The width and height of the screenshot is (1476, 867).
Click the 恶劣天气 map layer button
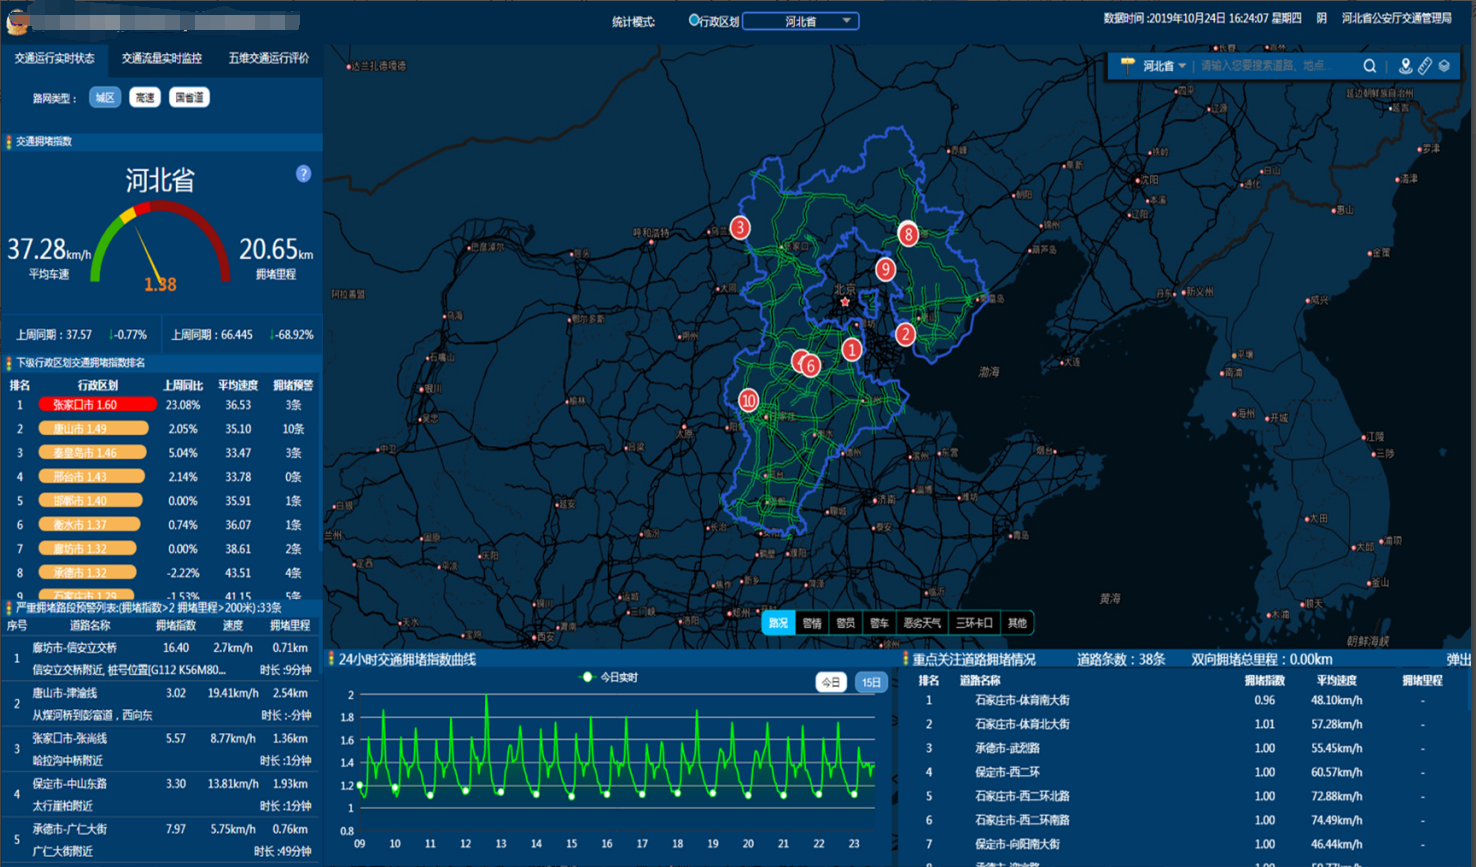coord(921,623)
